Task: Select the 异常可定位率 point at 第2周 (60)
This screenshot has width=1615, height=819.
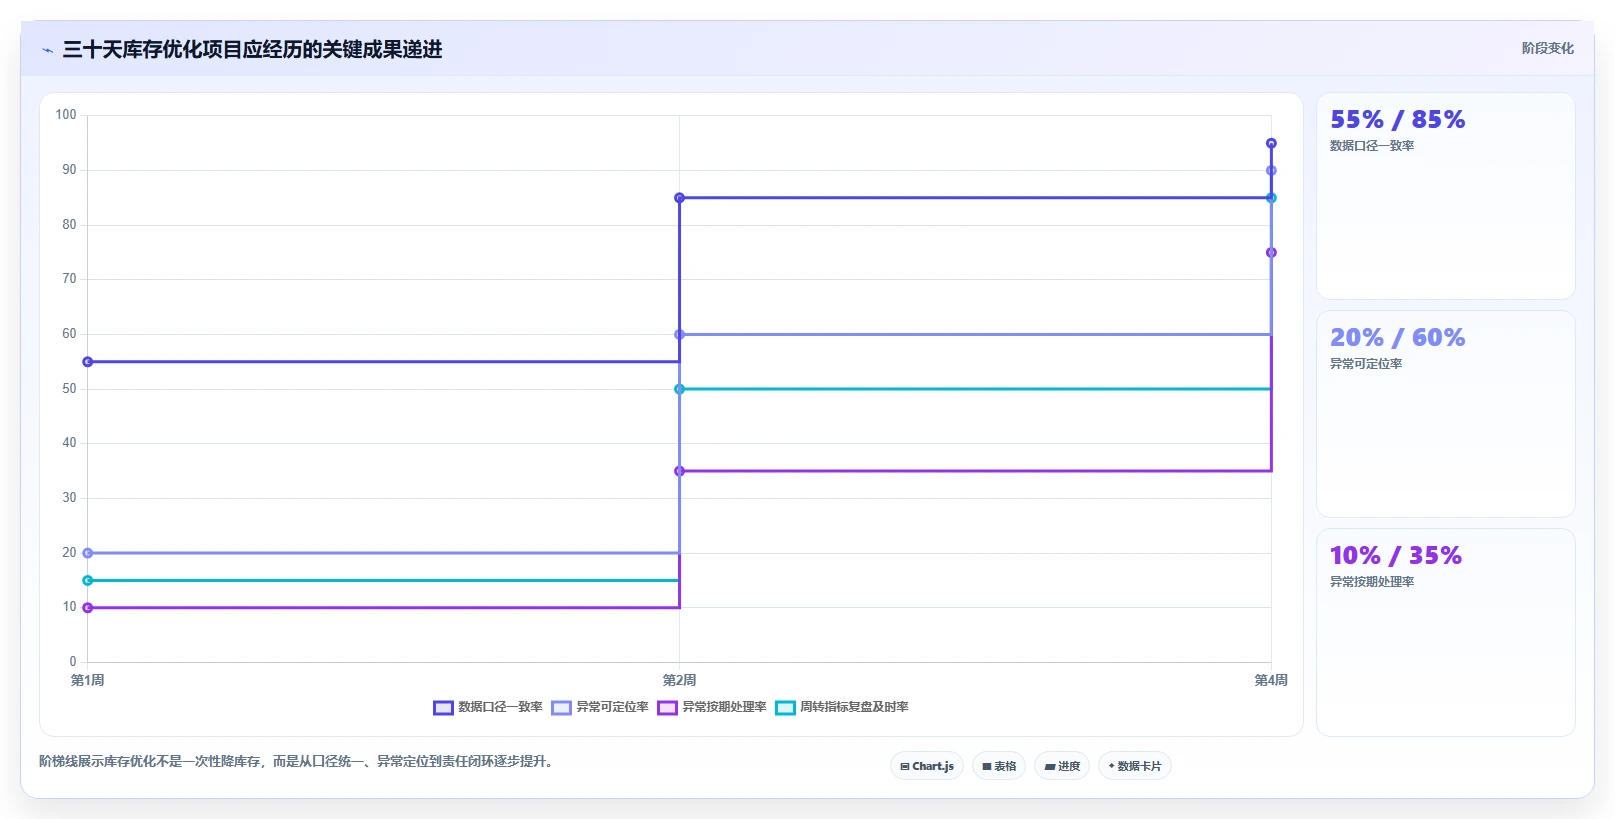Action: [x=680, y=335]
